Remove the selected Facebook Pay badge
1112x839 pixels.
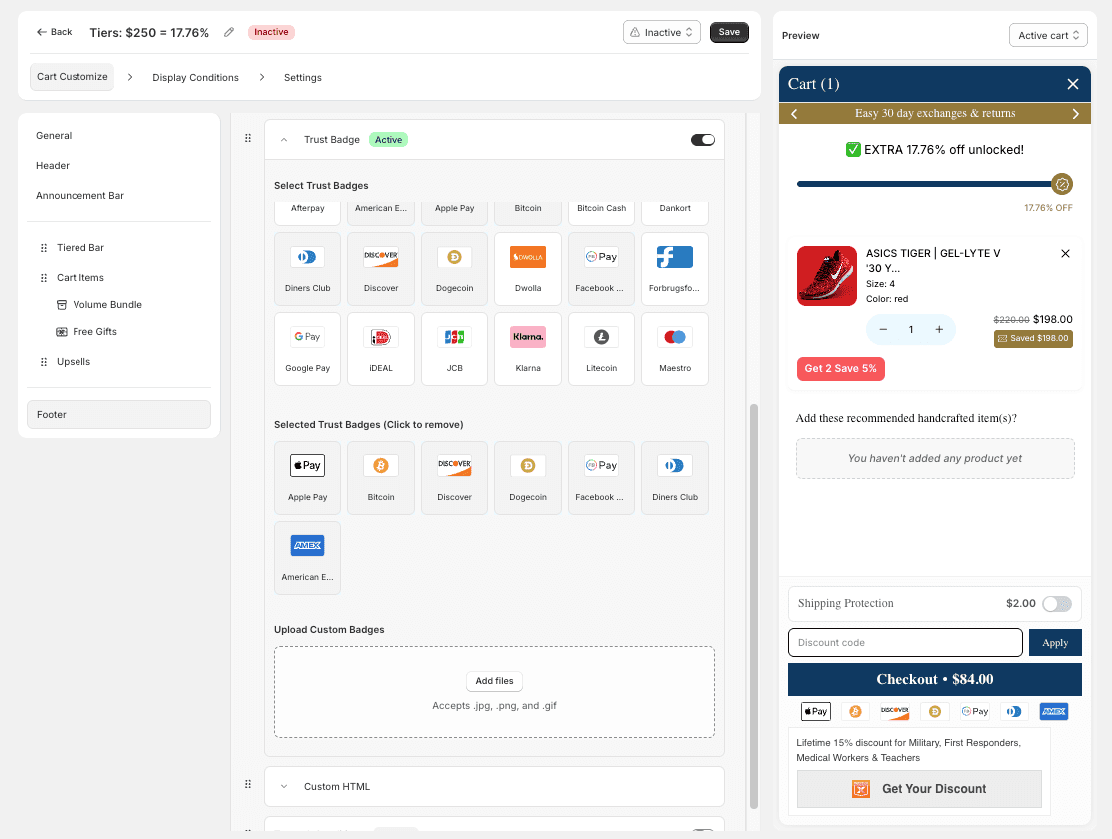click(601, 478)
